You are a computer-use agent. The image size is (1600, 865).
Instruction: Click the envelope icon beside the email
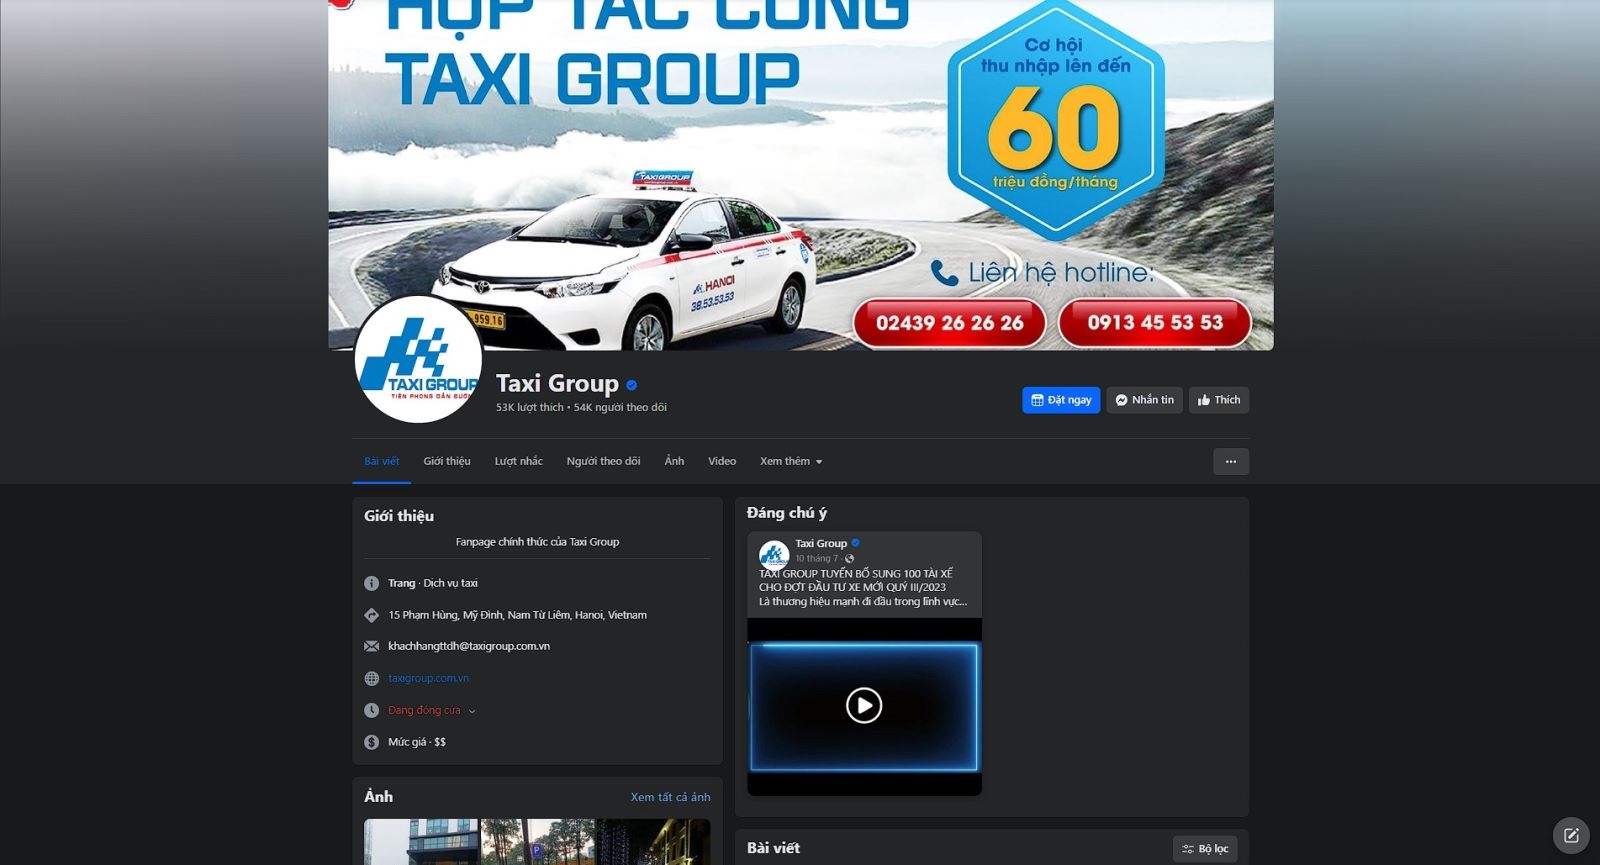371,646
